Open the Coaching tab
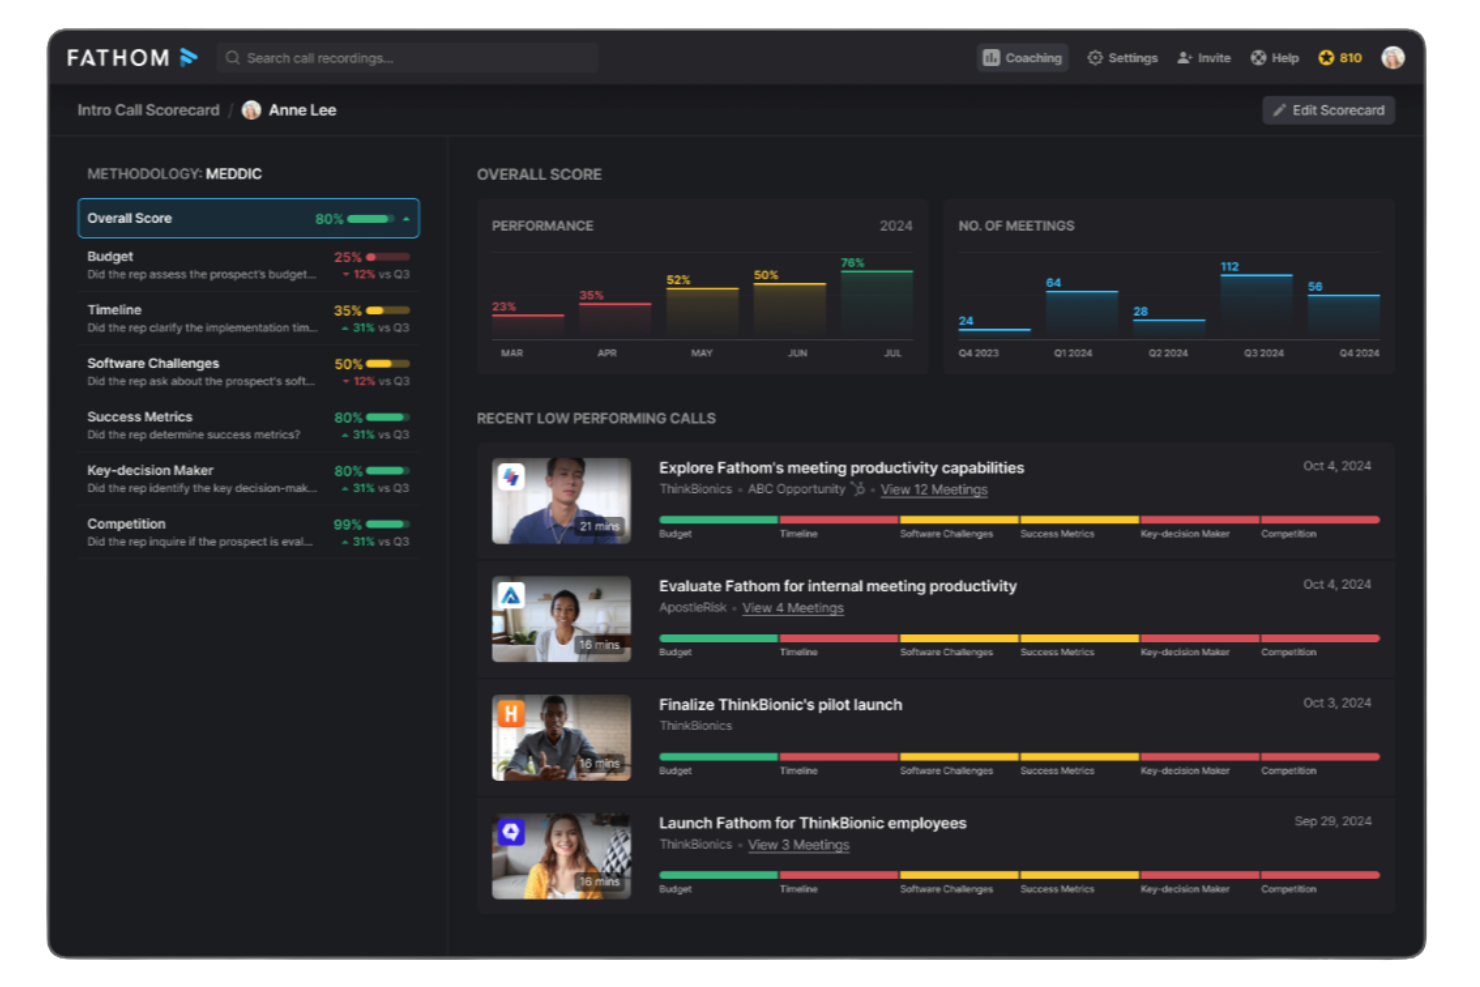 [1022, 58]
